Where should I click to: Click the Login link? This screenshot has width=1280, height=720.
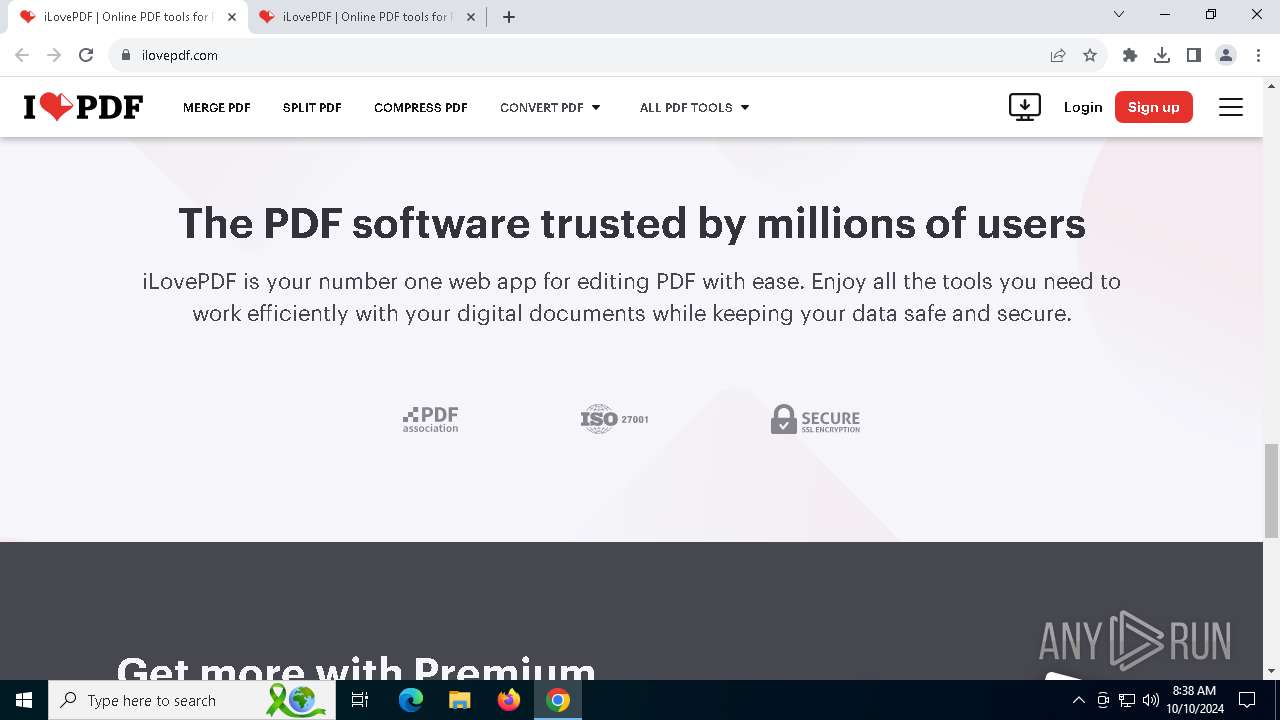(x=1083, y=107)
